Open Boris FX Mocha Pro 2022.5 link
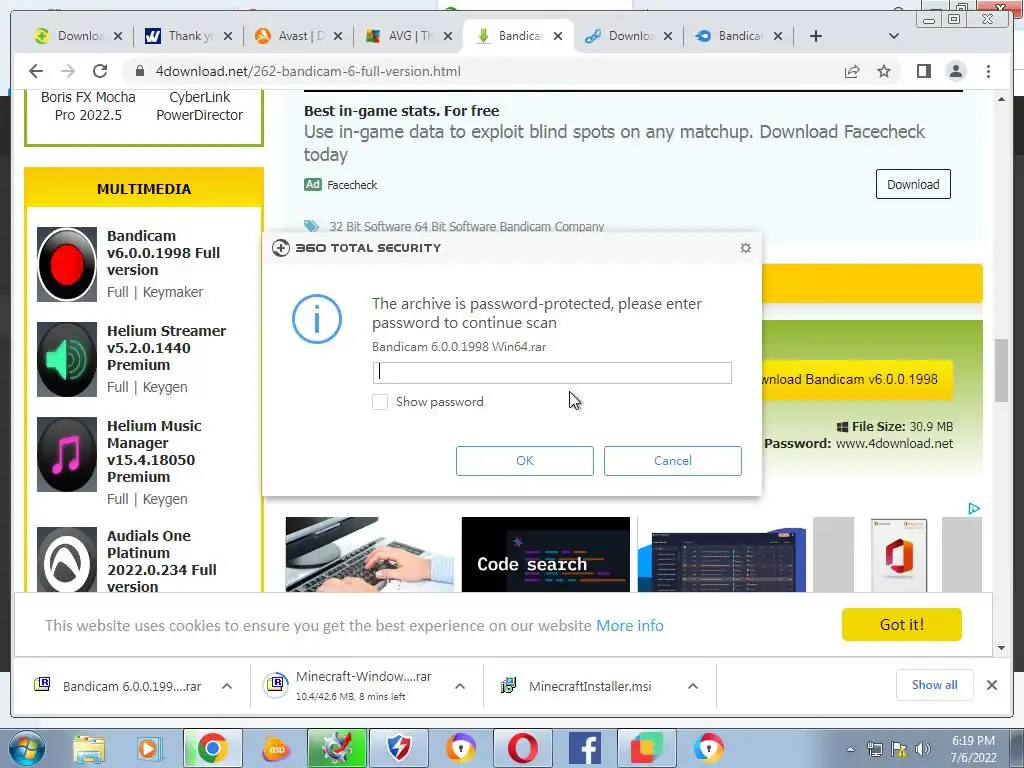The image size is (1024, 768). (88, 106)
